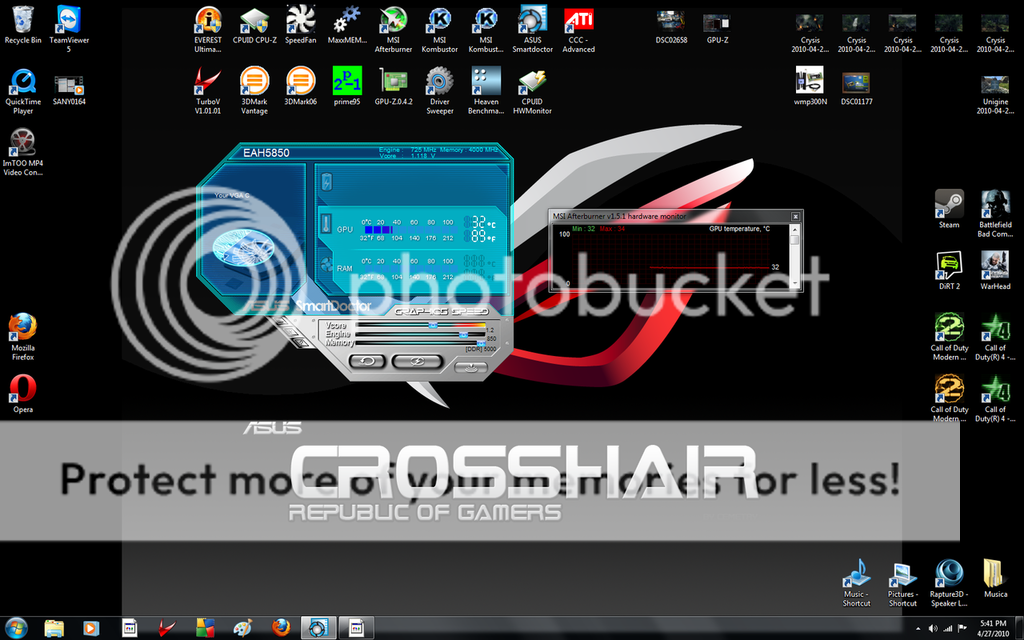This screenshot has height=640, width=1024.
Task: Click active SmartDoctor taskbar button
Action: click(x=318, y=628)
